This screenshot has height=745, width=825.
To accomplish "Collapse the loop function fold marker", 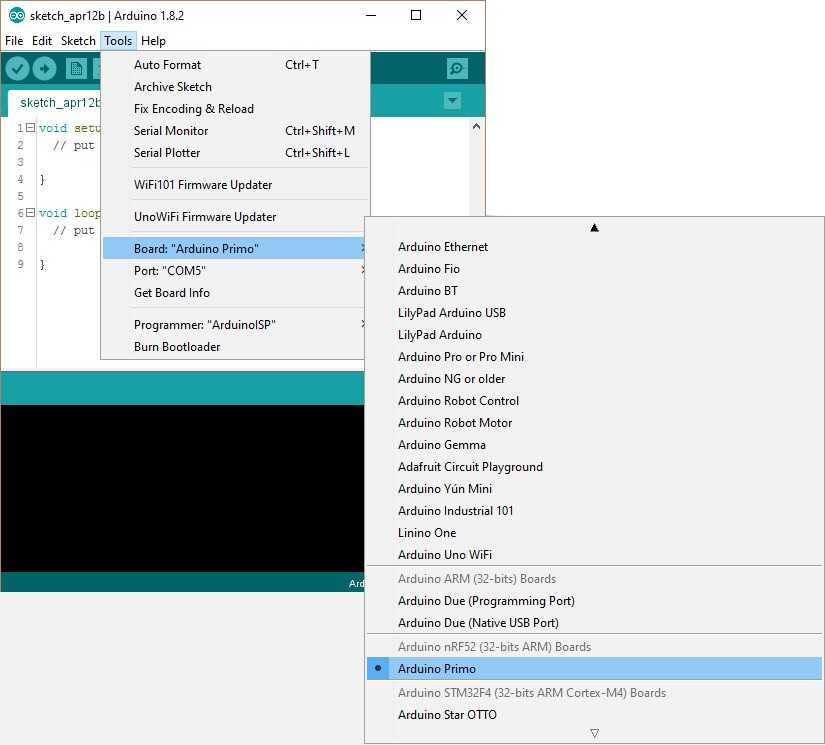I will pos(30,213).
